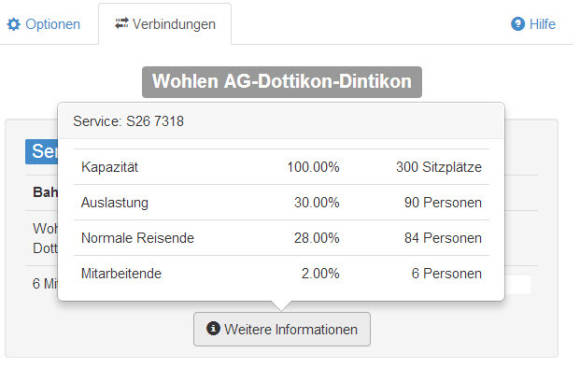Click the 2.00% value
Image resolution: width=580 pixels, height=367 pixels.
click(320, 273)
